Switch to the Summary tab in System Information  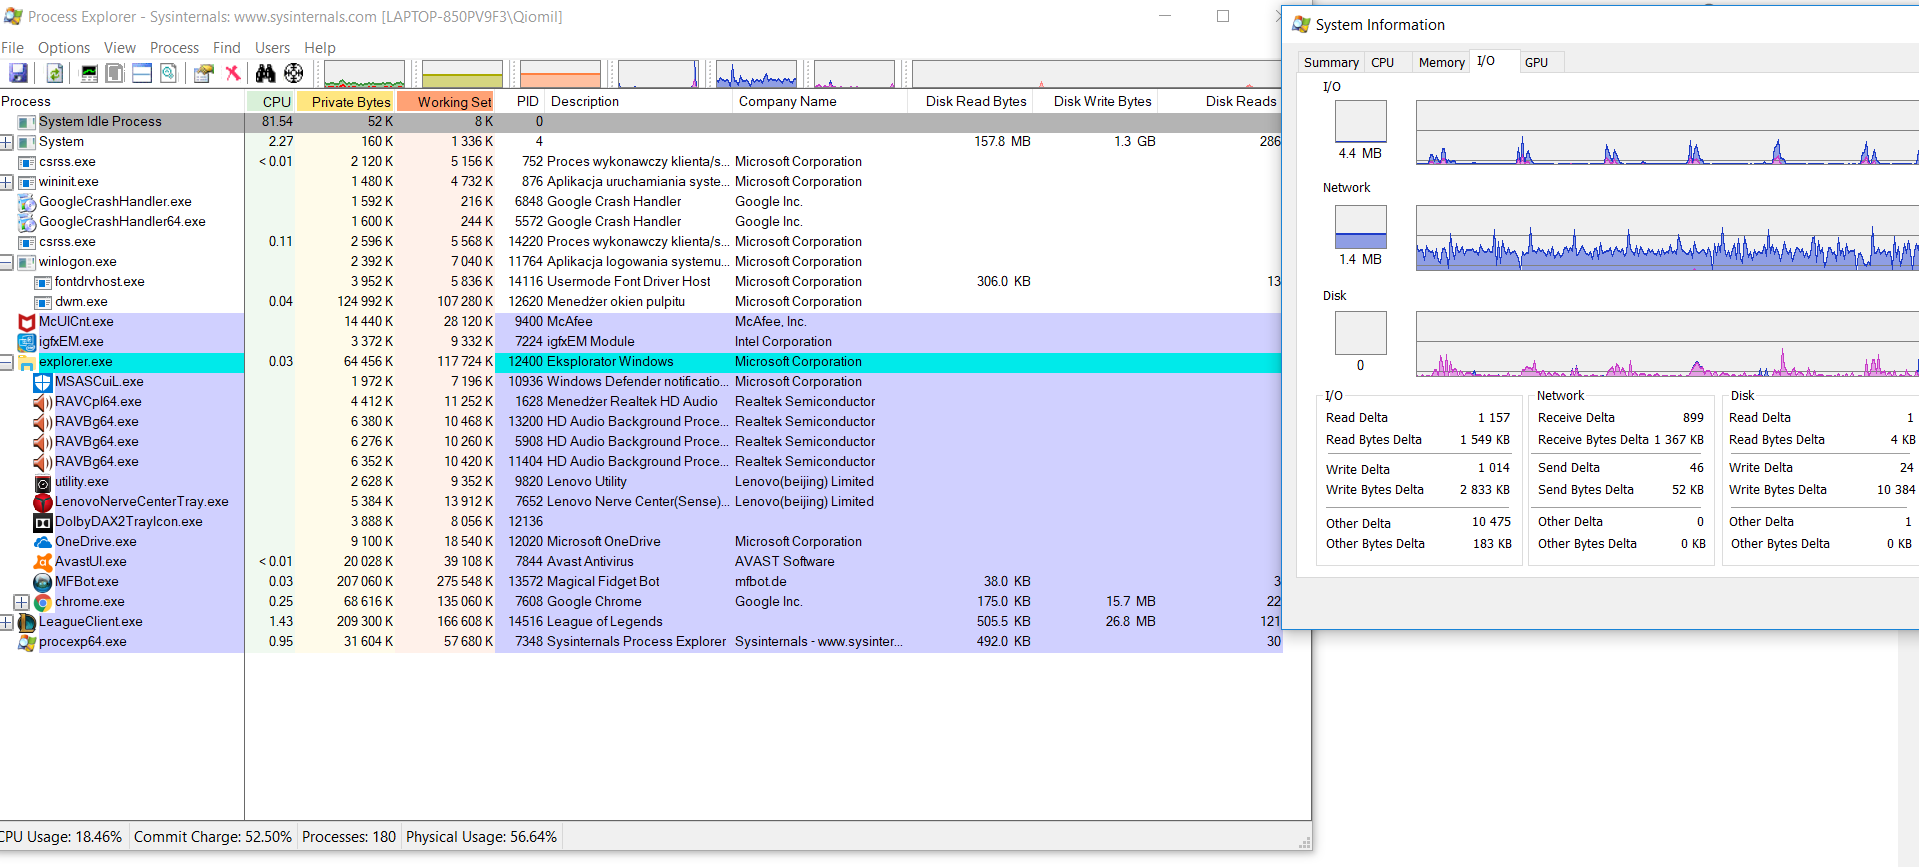[1331, 62]
